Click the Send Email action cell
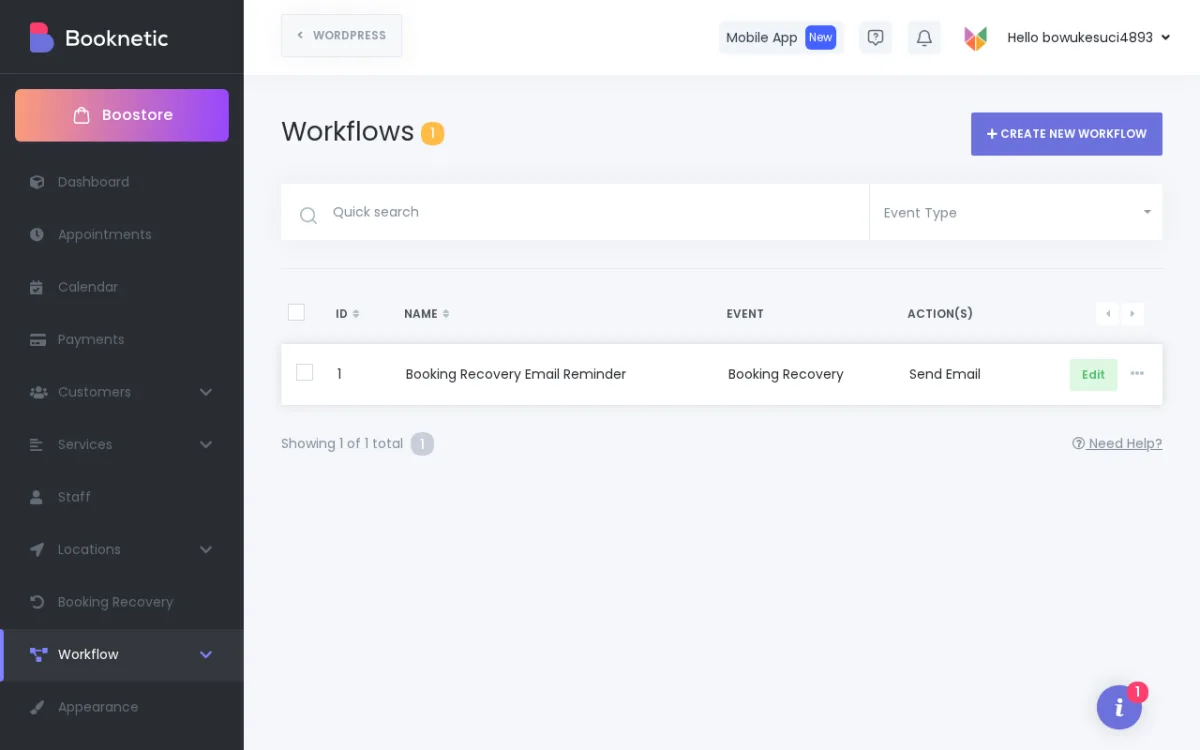1200x750 pixels. click(x=945, y=374)
